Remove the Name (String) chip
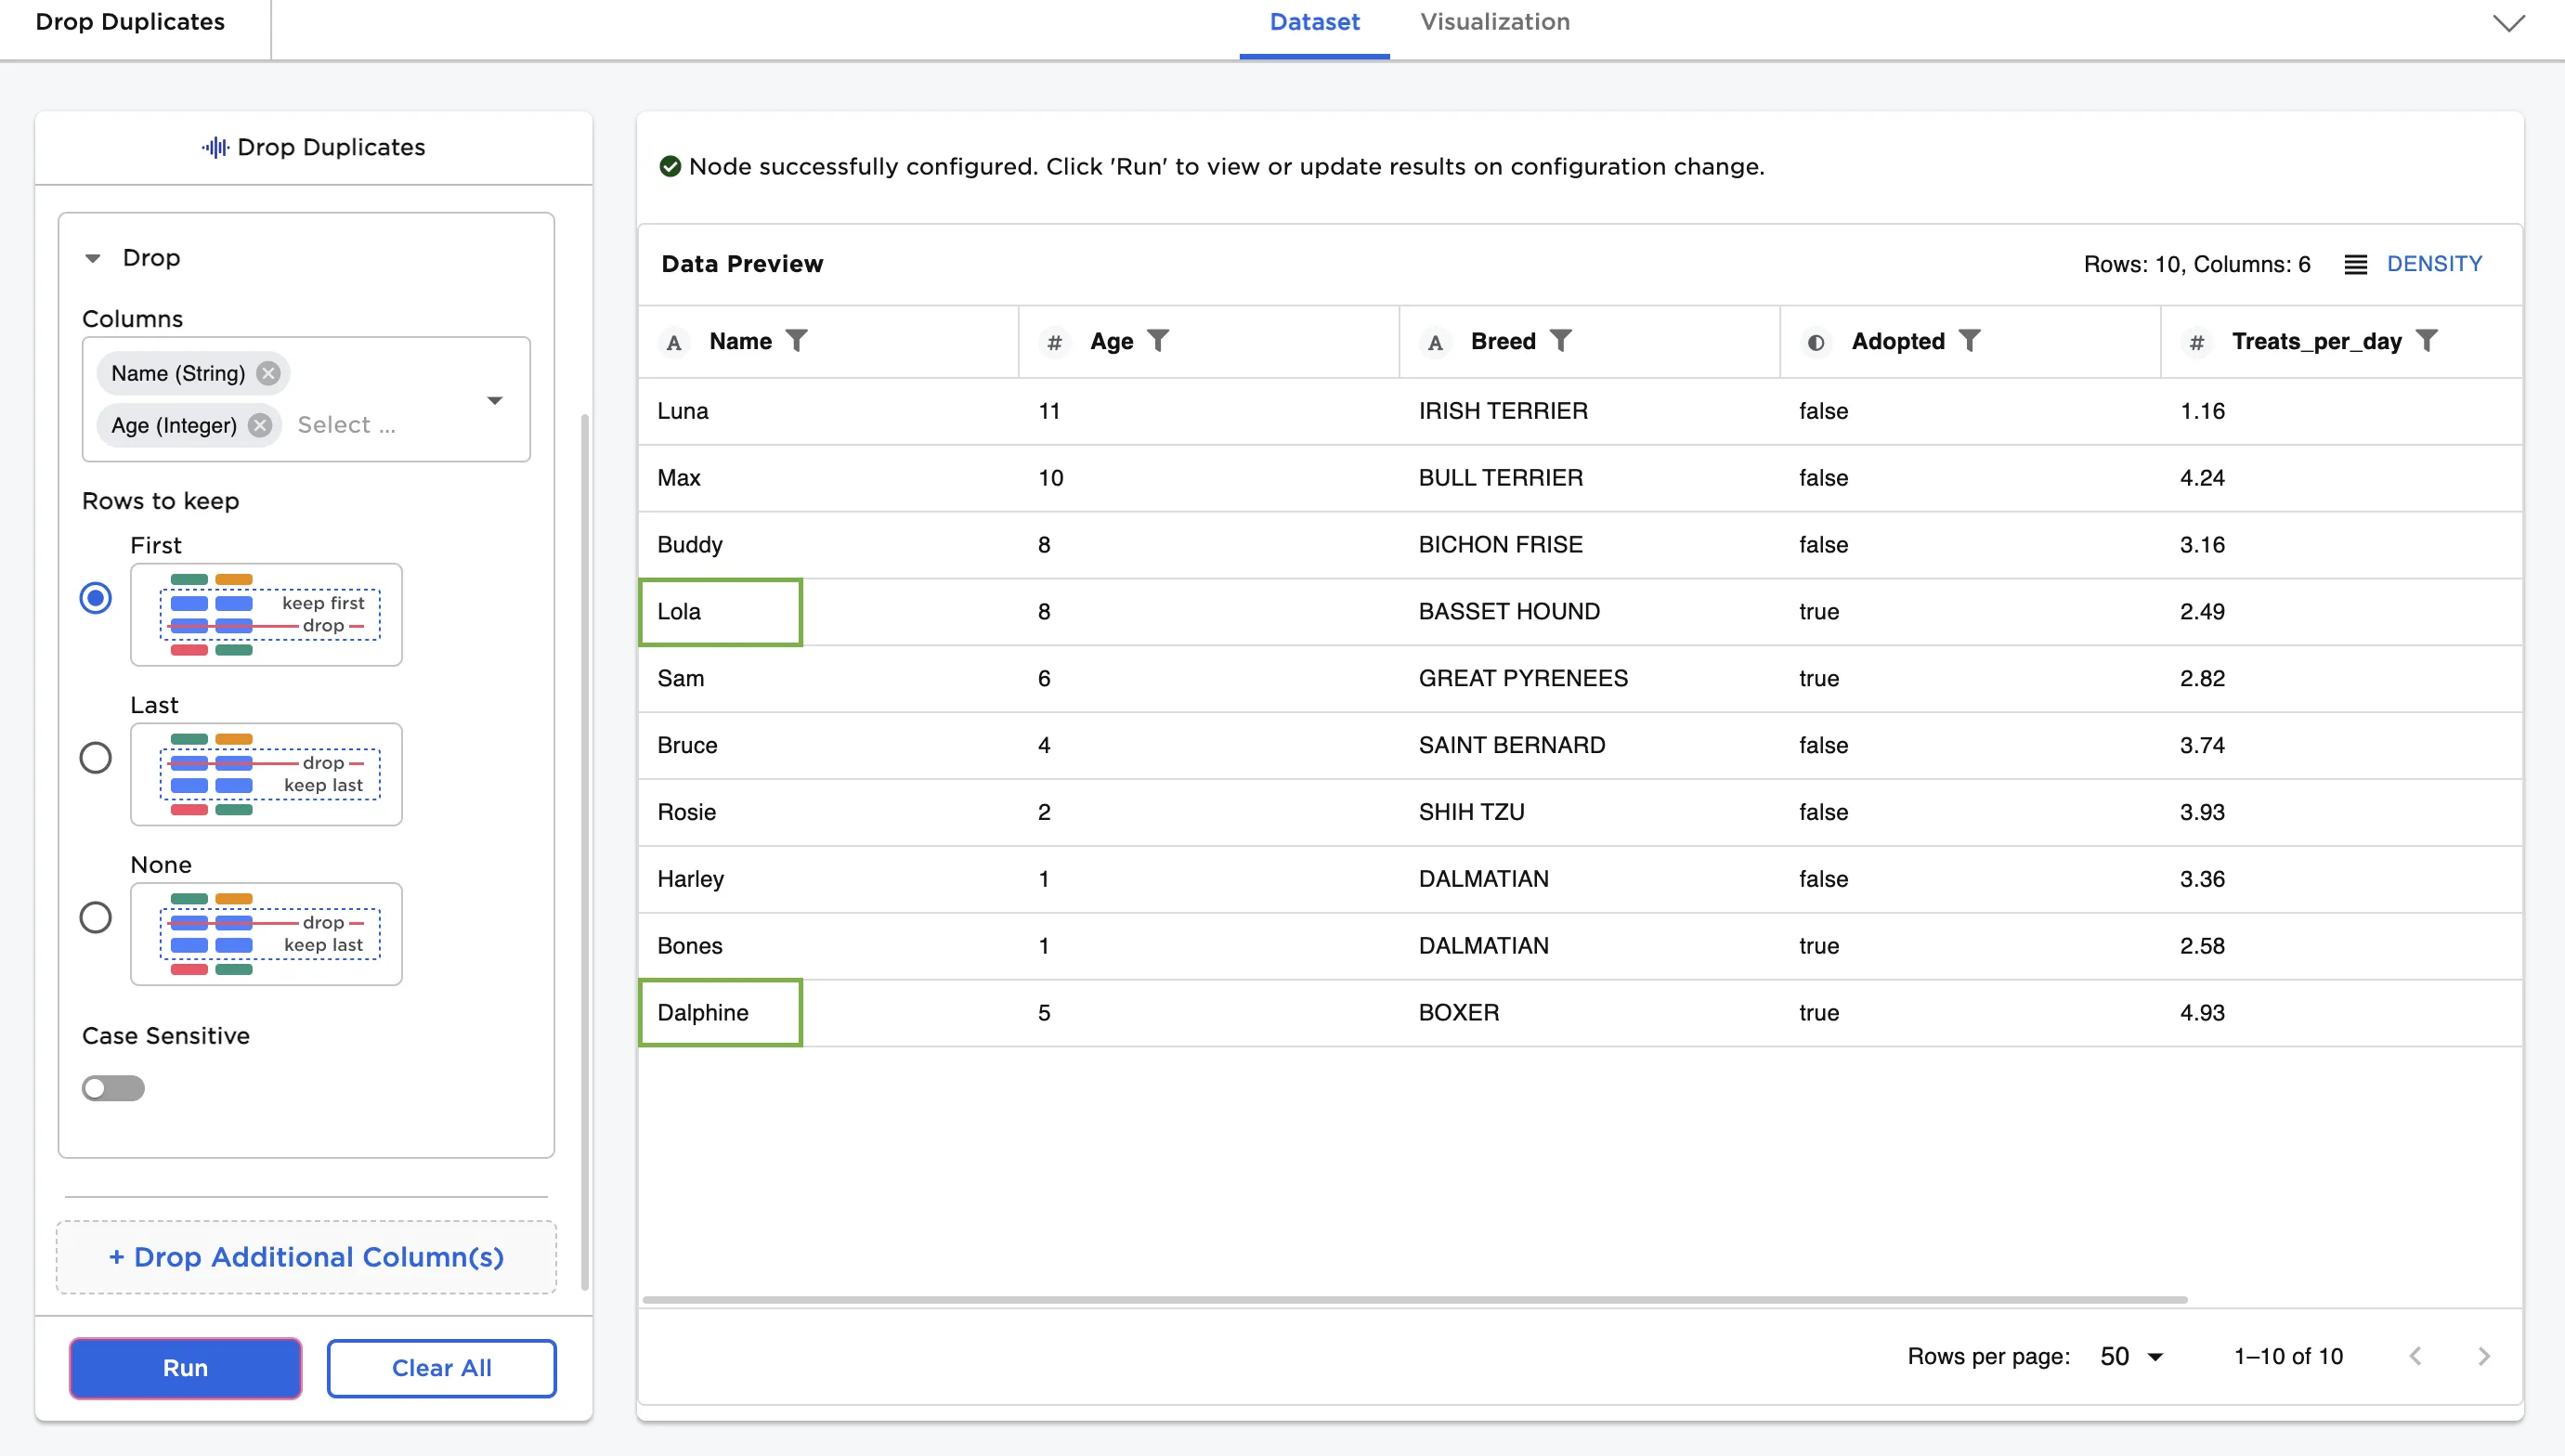 [268, 373]
